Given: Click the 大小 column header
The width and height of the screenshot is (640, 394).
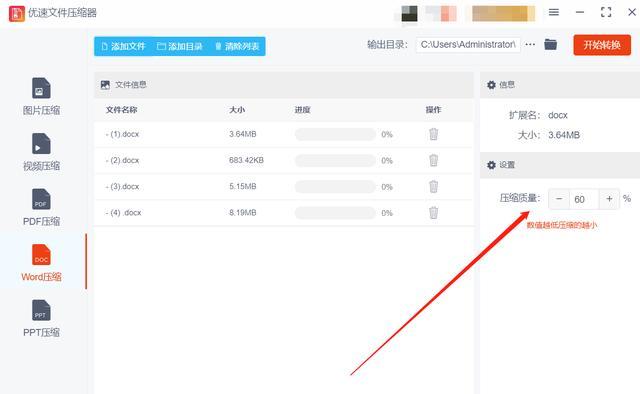Looking at the screenshot, I should [x=237, y=109].
